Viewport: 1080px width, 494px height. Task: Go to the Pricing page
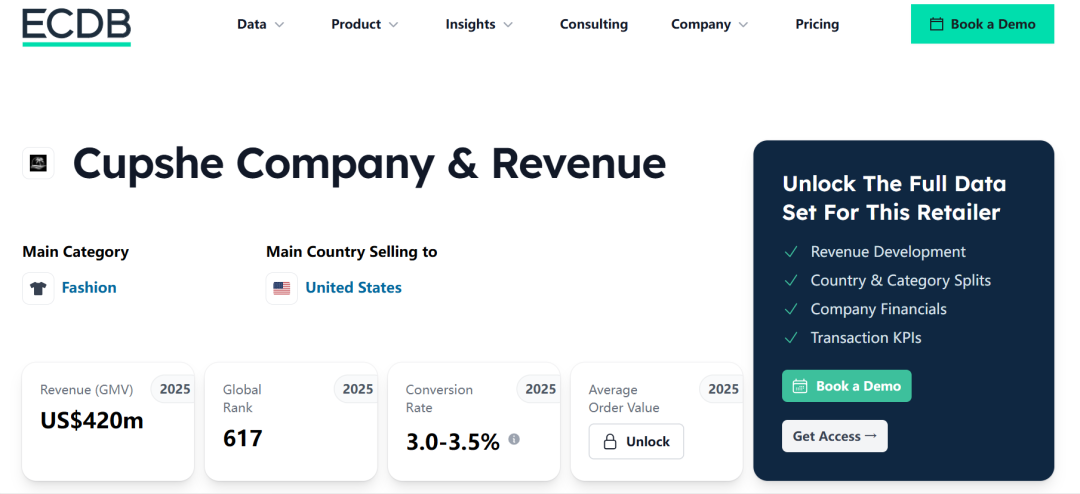pos(817,24)
